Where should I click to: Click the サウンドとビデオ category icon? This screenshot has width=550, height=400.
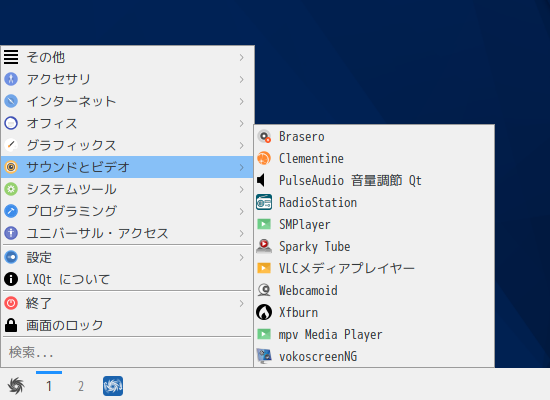11,167
